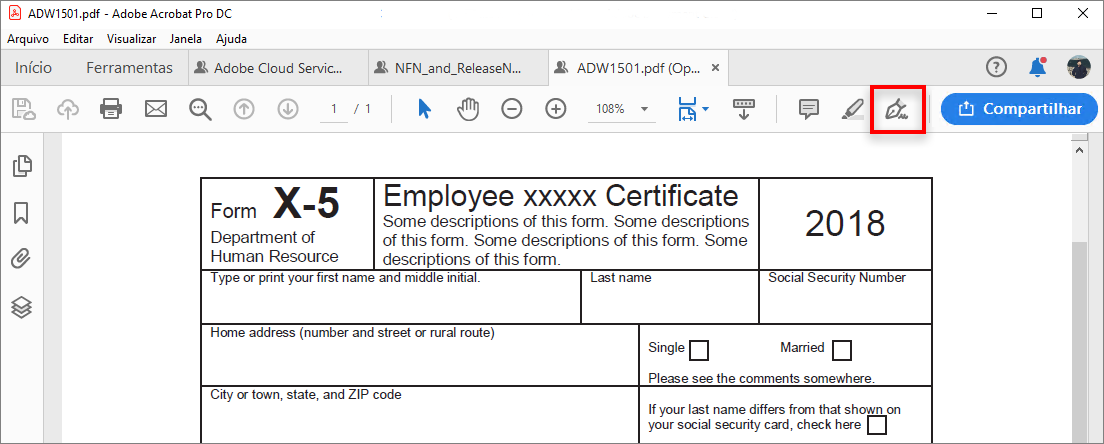The image size is (1104, 444).
Task: Tick the last name differs checkbox
Action: pyautogui.click(x=877, y=425)
